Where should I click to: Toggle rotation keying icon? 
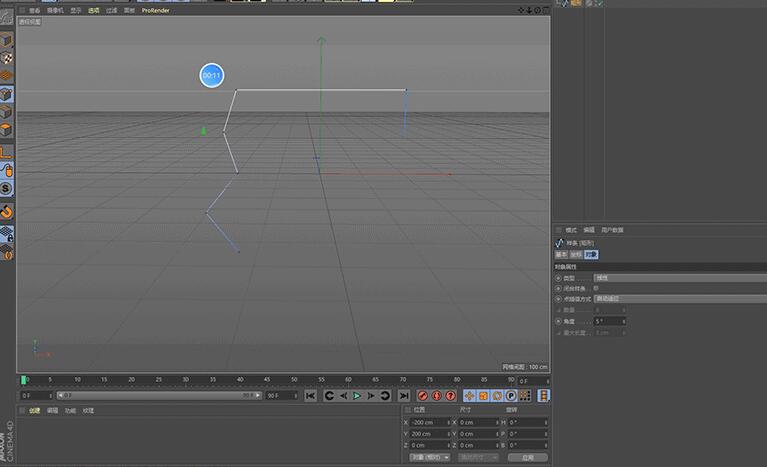[497, 396]
